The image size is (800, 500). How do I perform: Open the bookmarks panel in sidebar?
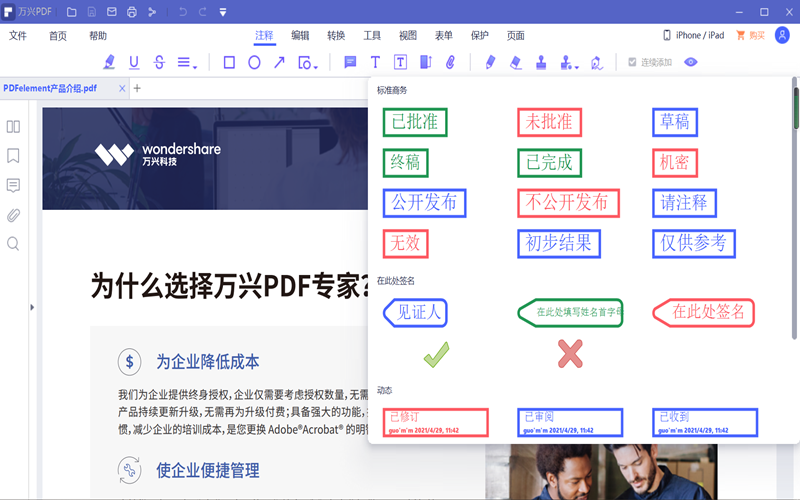pyautogui.click(x=13, y=156)
